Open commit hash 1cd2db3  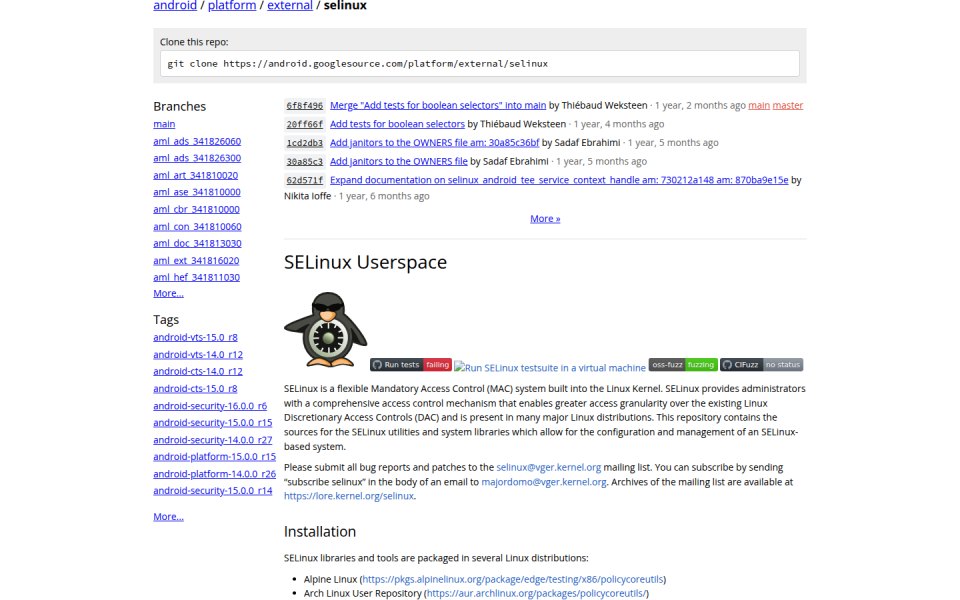click(304, 143)
